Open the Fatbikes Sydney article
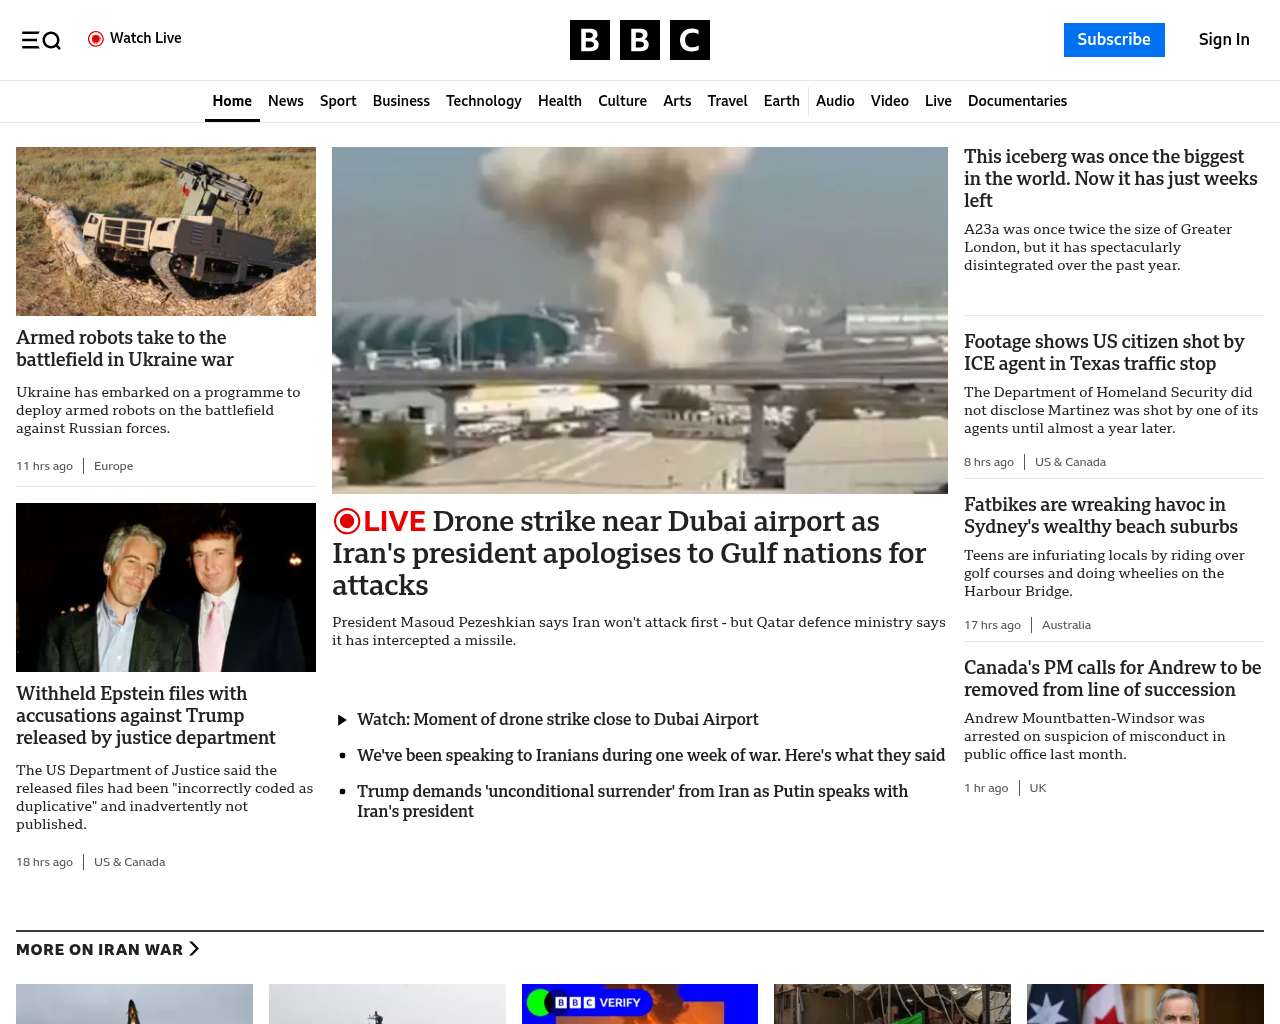The image size is (1280, 1024). pos(1100,516)
